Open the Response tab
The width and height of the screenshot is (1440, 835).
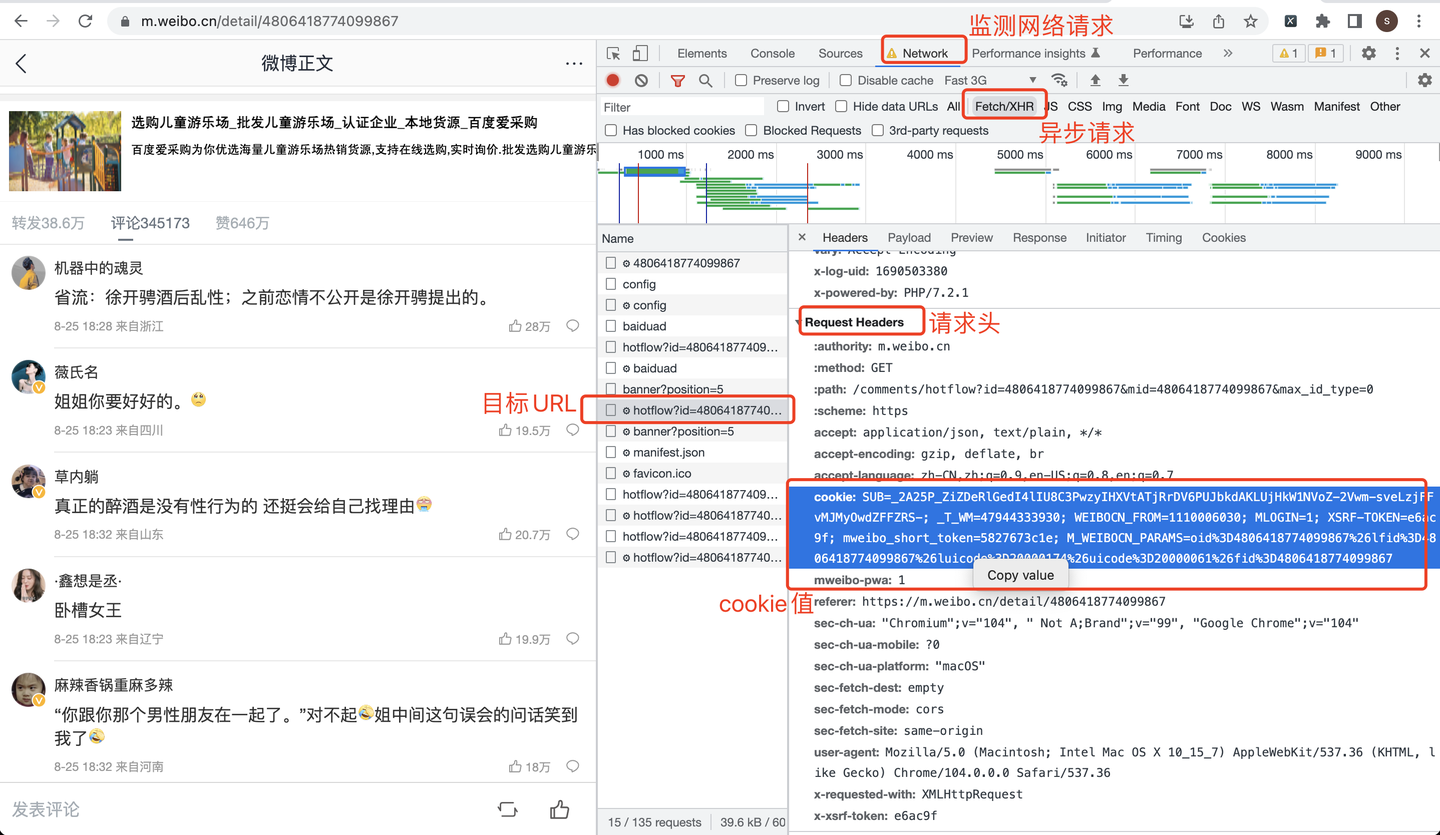1039,237
